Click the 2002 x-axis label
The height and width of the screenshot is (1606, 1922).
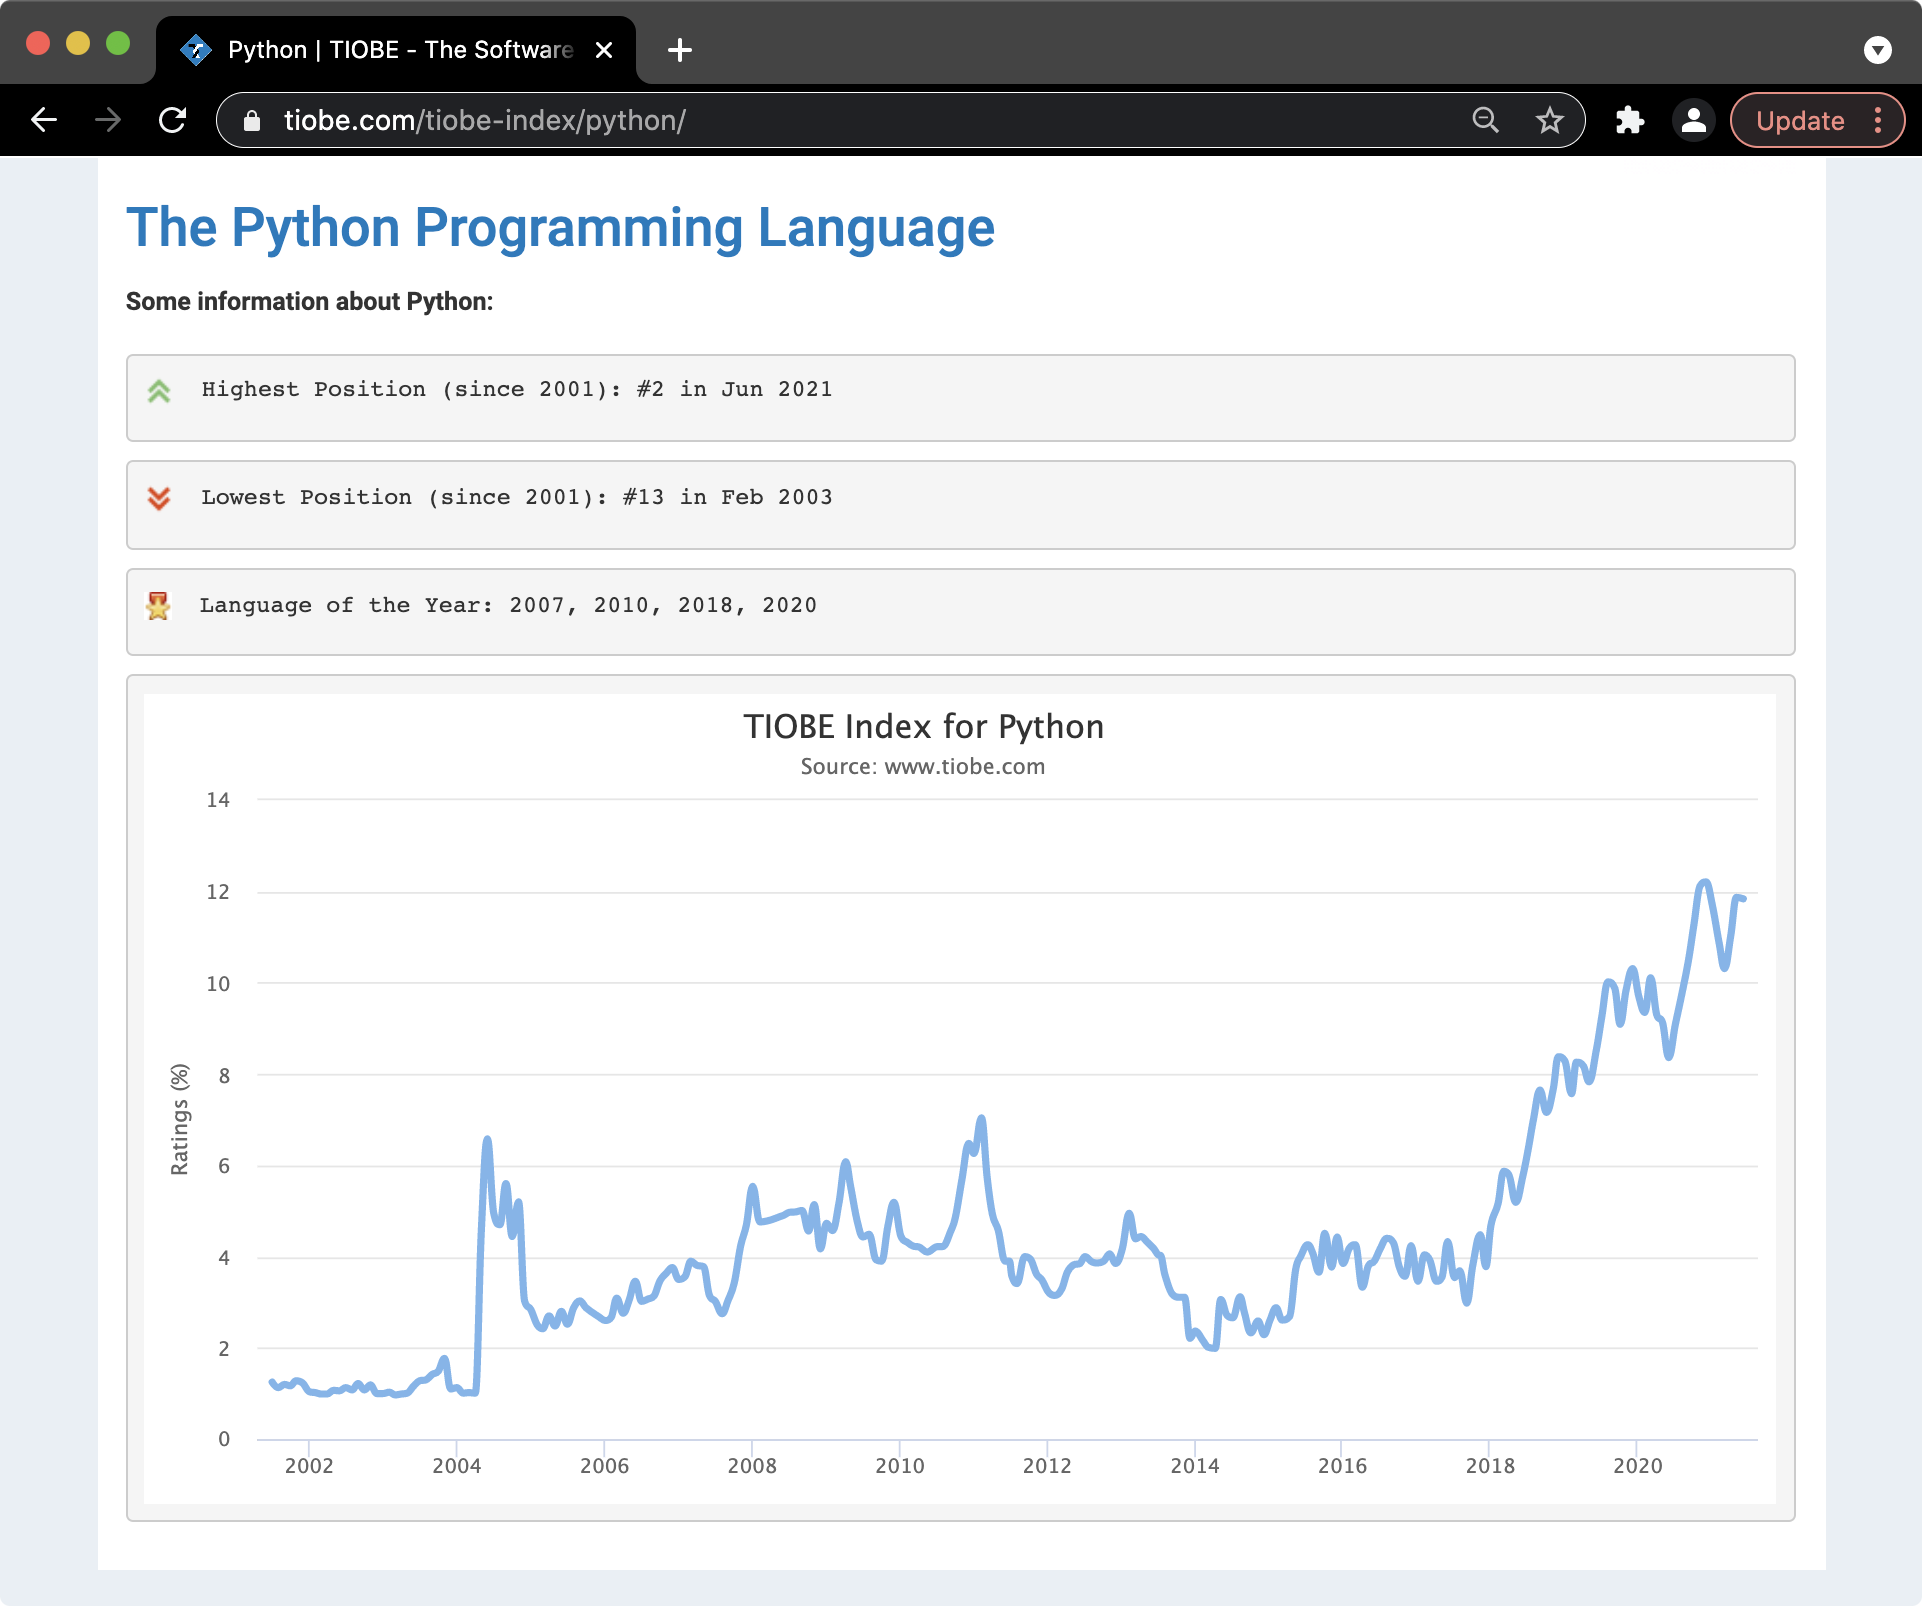point(309,1466)
